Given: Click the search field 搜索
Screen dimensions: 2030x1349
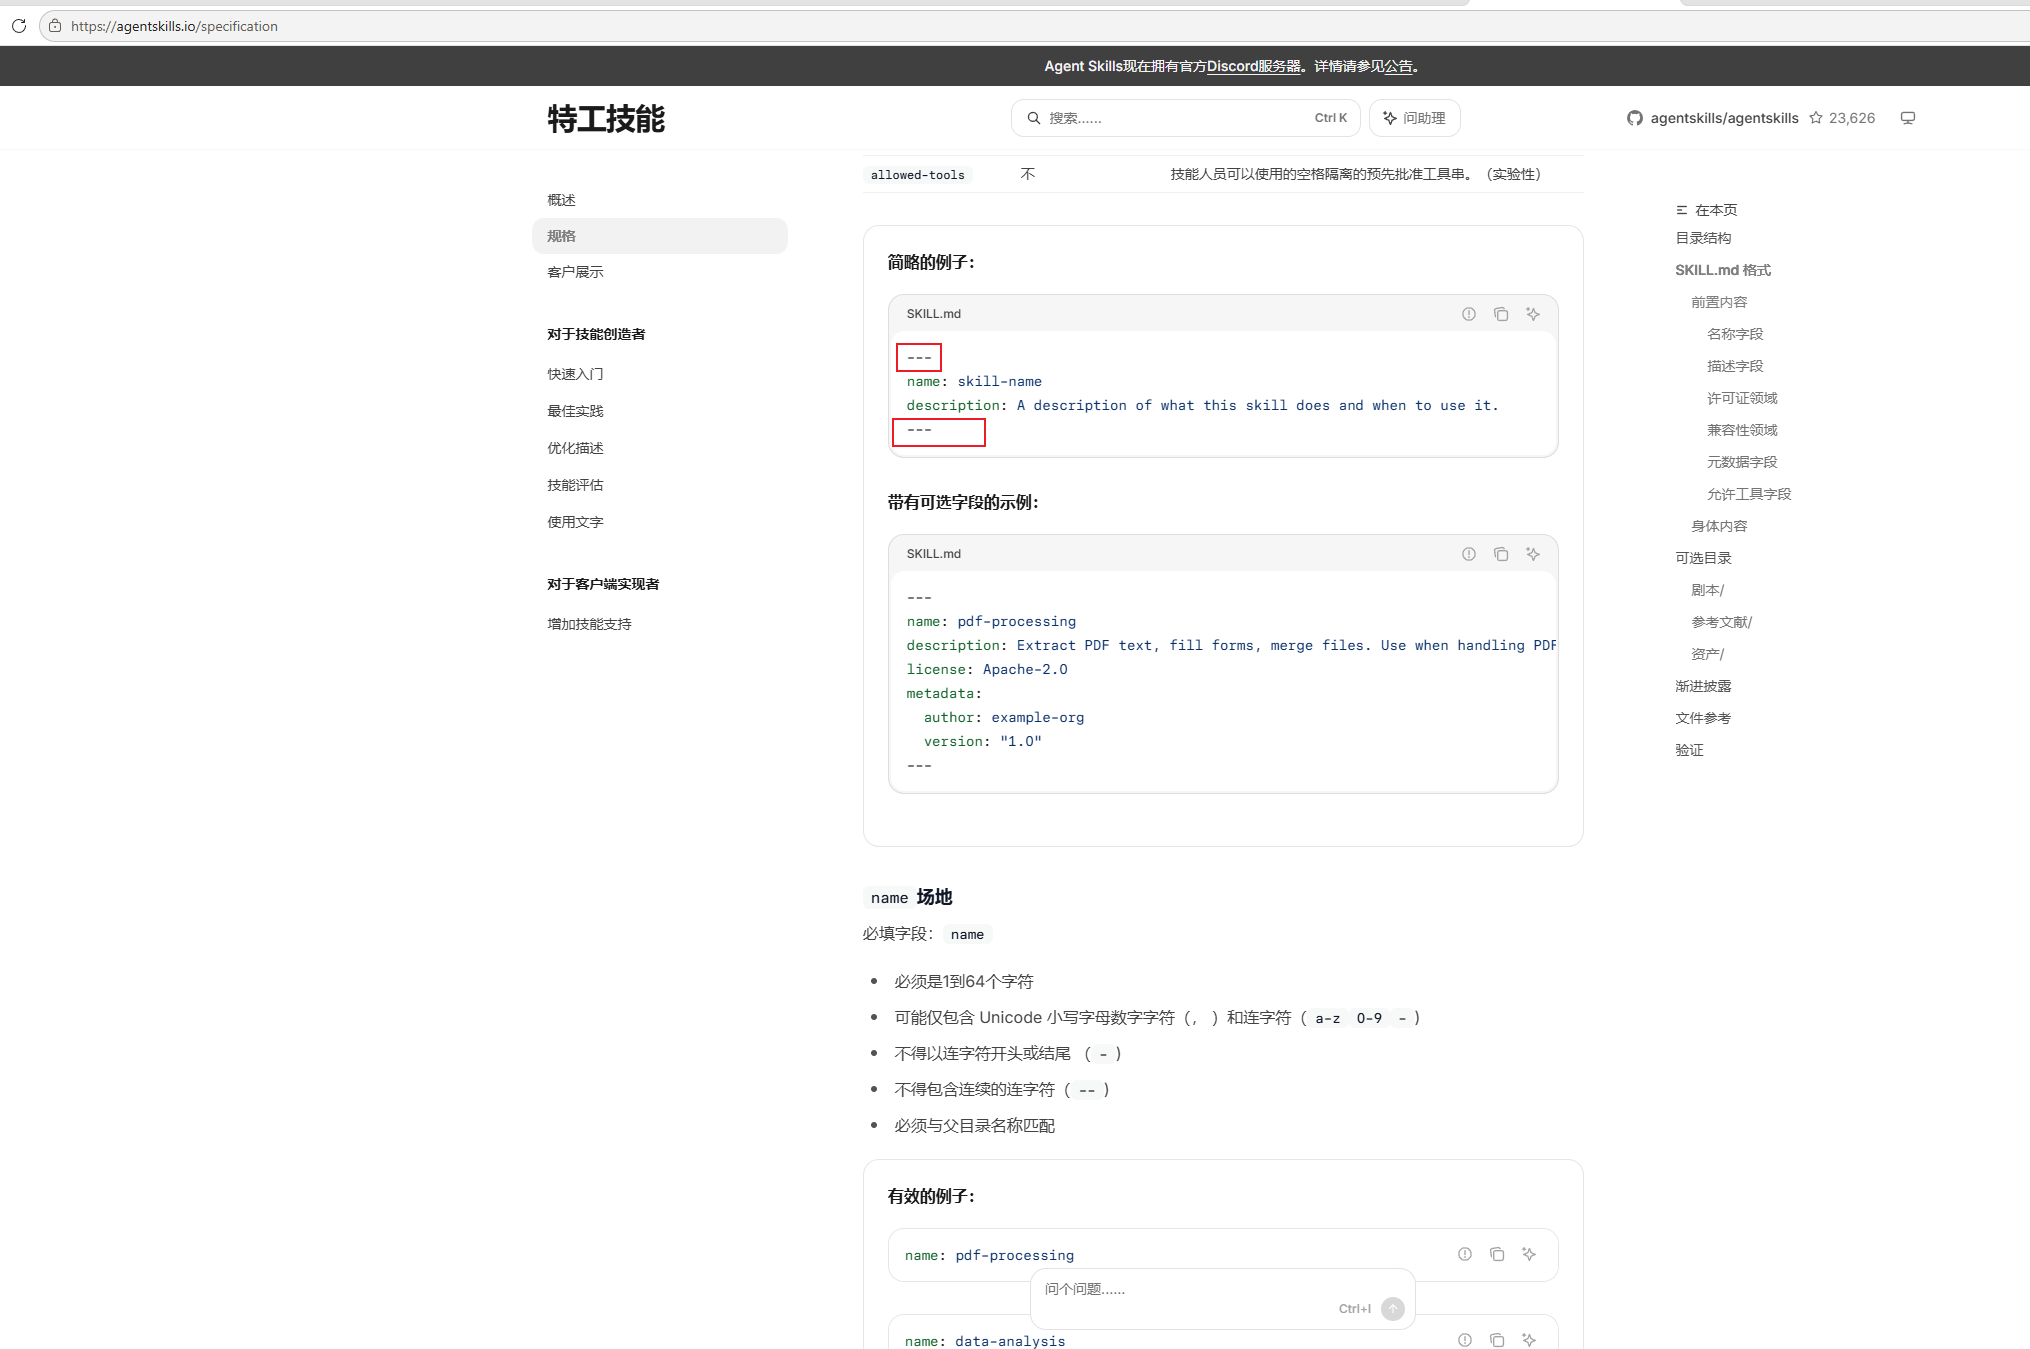Looking at the screenshot, I should (1185, 118).
